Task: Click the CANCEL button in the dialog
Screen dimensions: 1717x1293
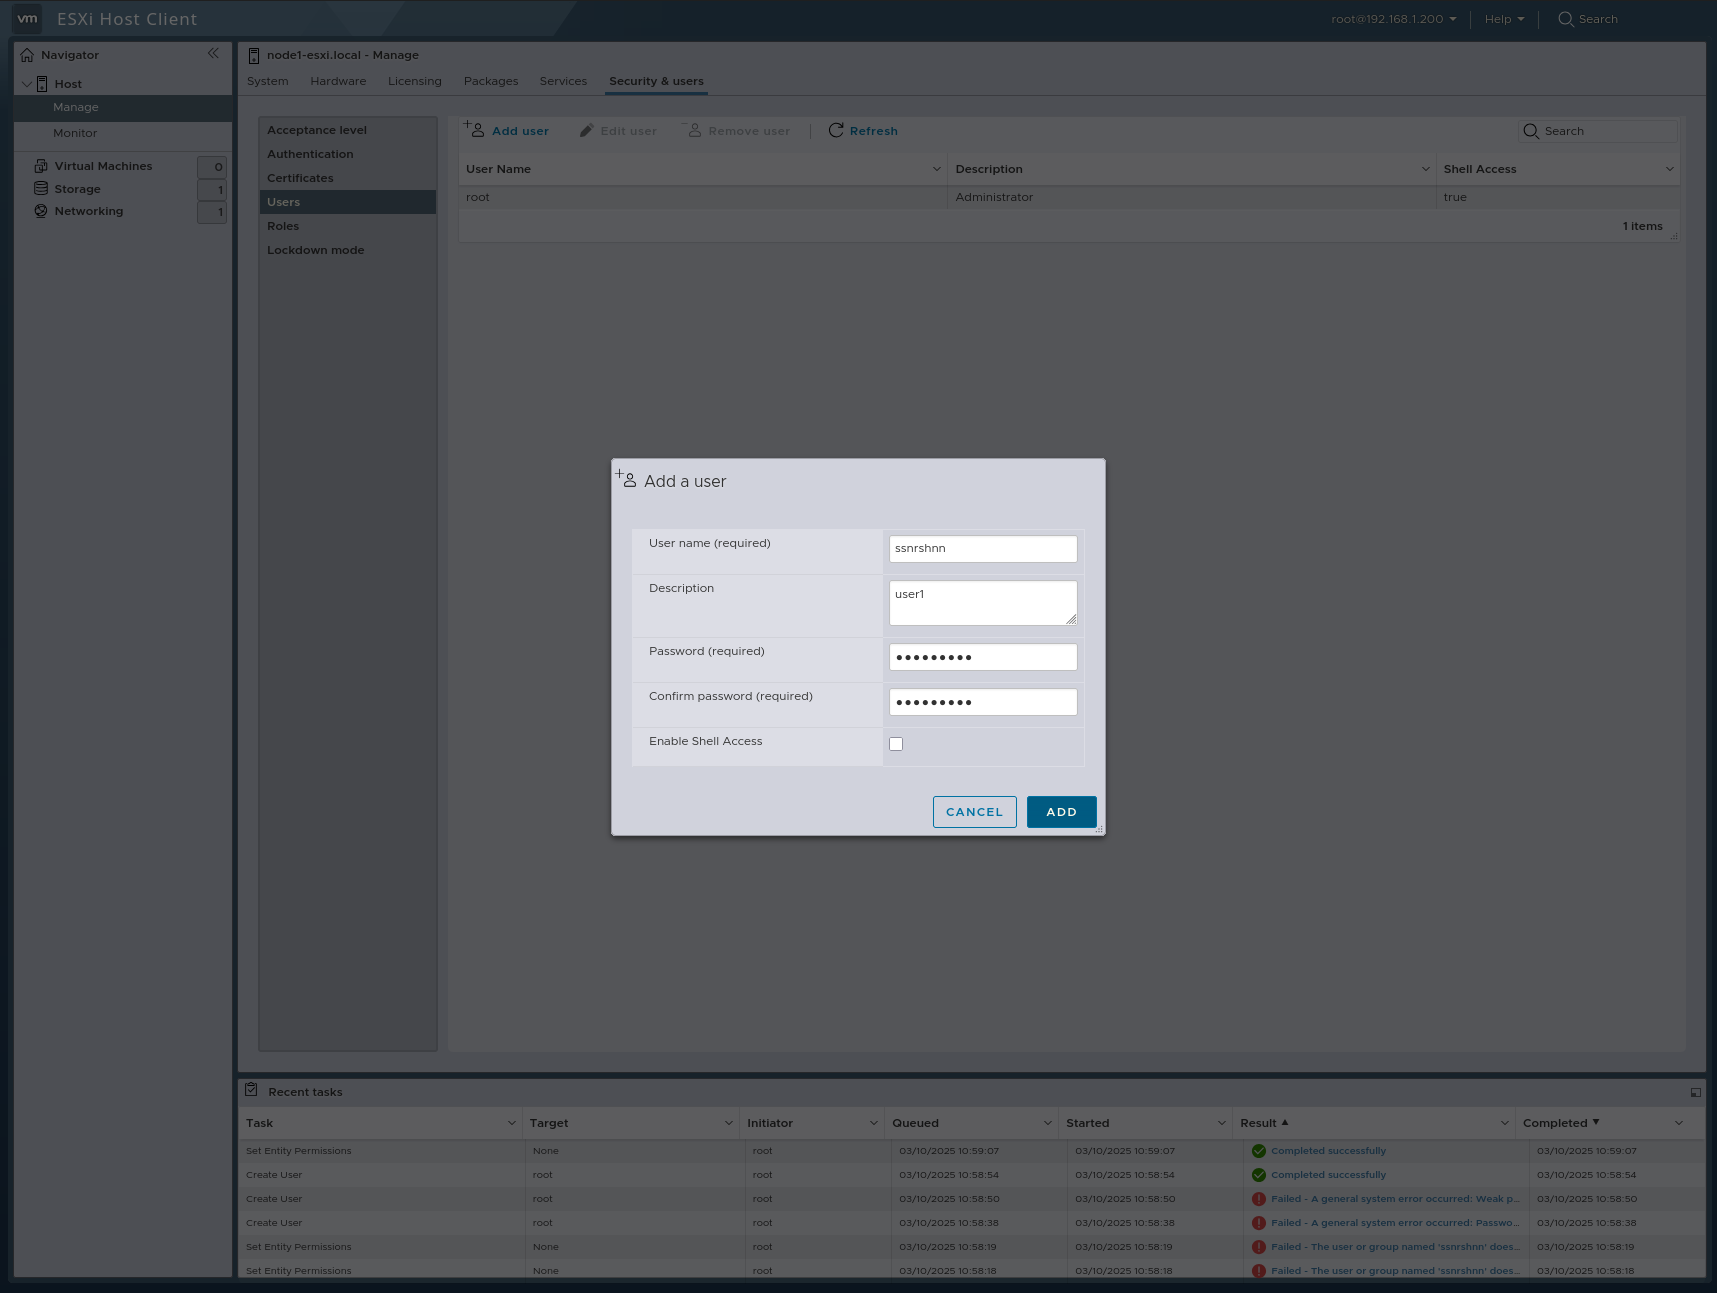Action: pyautogui.click(x=973, y=811)
